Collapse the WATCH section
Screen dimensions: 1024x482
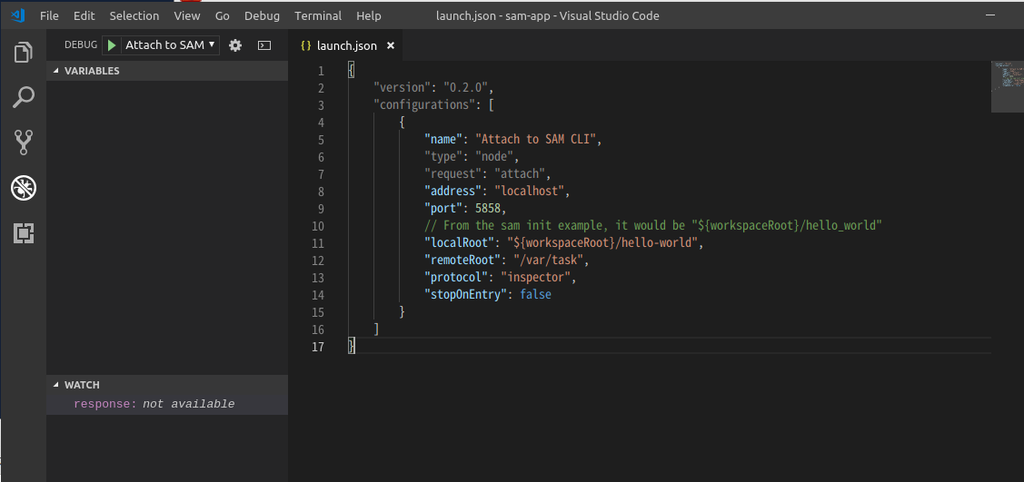[167, 385]
